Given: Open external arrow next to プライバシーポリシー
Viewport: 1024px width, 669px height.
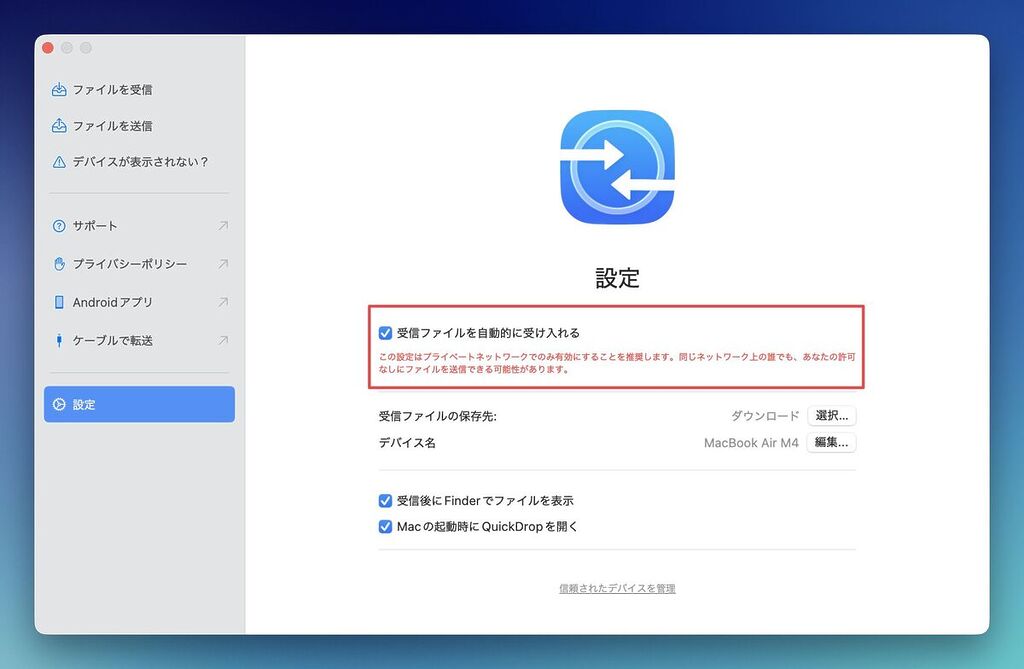Looking at the screenshot, I should [x=223, y=264].
